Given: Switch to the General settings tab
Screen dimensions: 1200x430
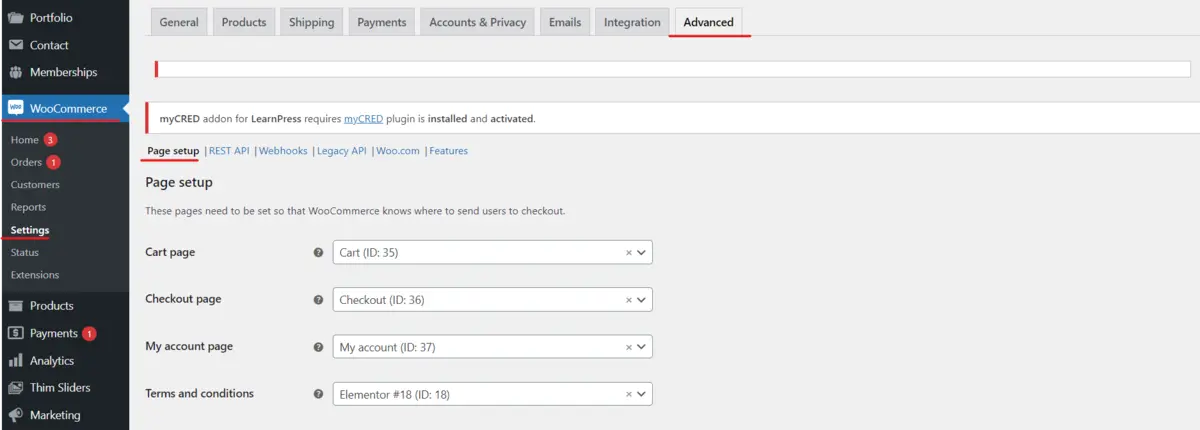Looking at the screenshot, I should tap(179, 22).
